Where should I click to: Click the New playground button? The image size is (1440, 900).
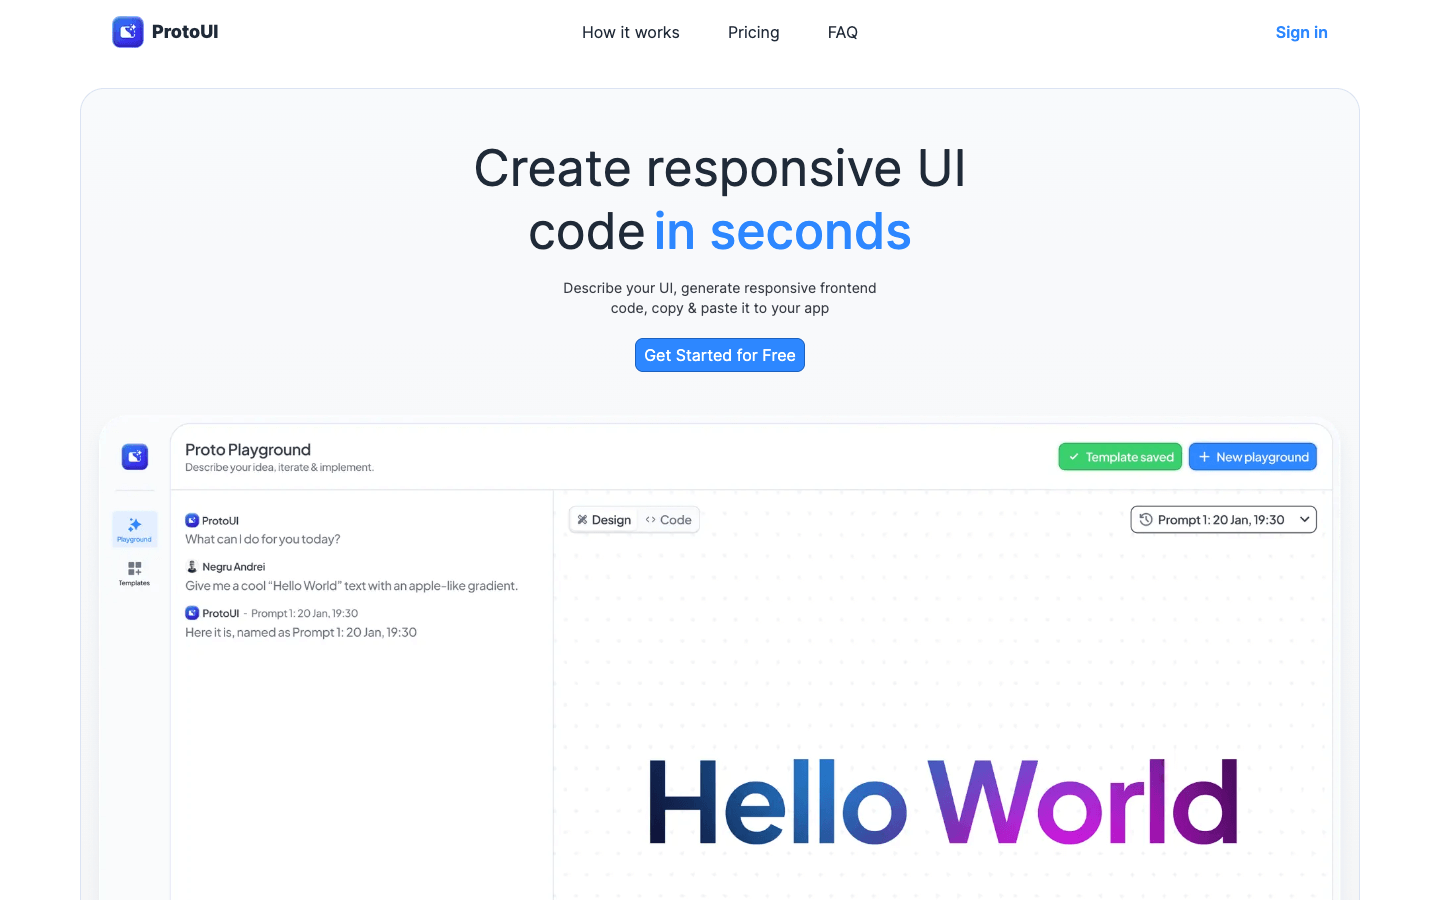pyautogui.click(x=1253, y=457)
